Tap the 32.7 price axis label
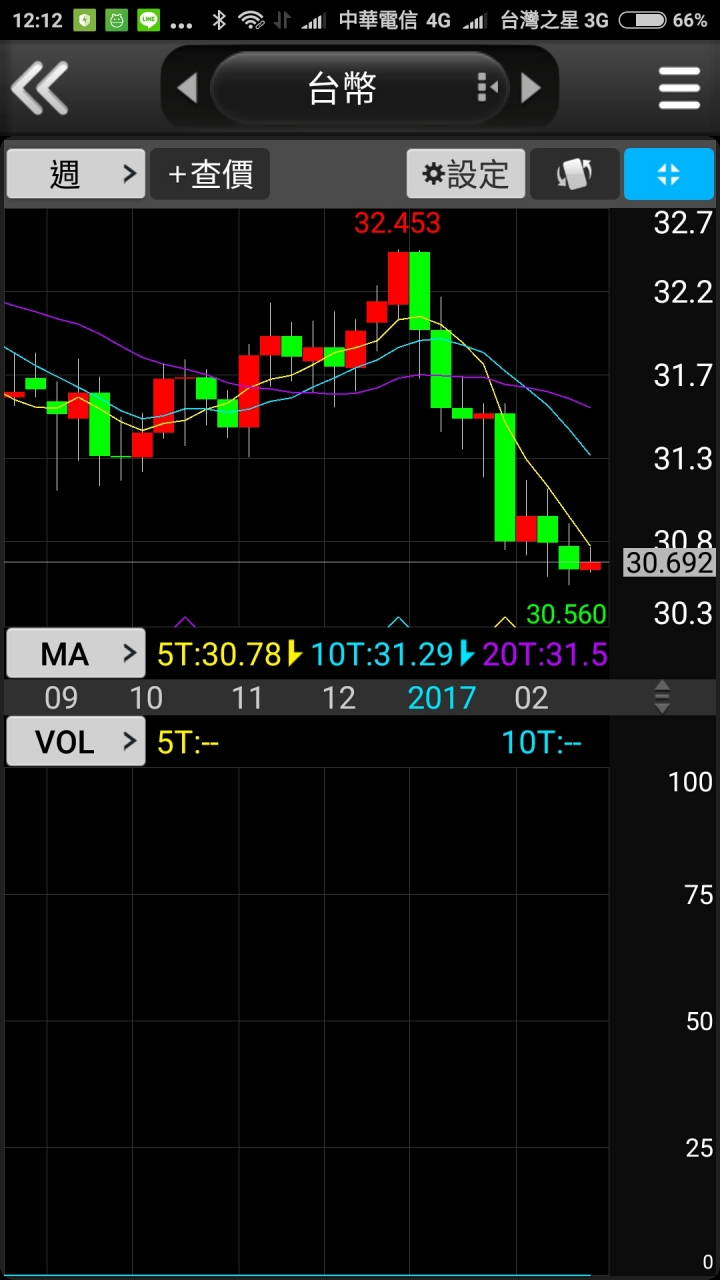 coord(682,223)
